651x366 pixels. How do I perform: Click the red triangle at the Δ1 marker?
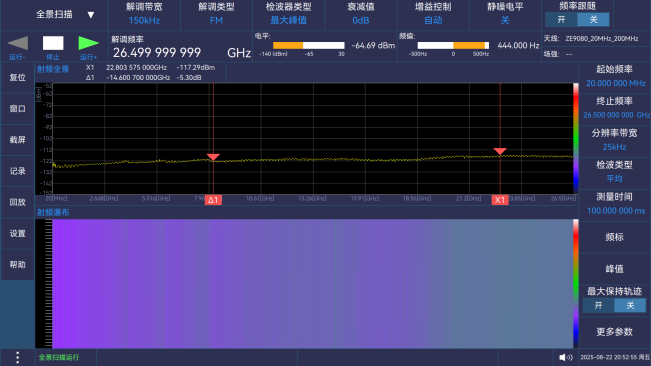coord(213,157)
